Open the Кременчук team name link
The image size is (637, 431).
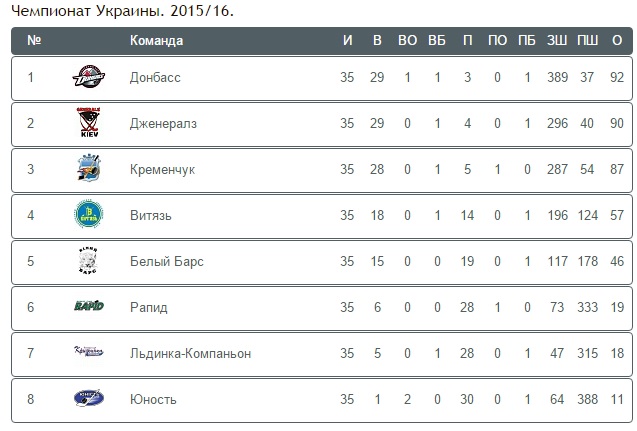click(x=162, y=169)
